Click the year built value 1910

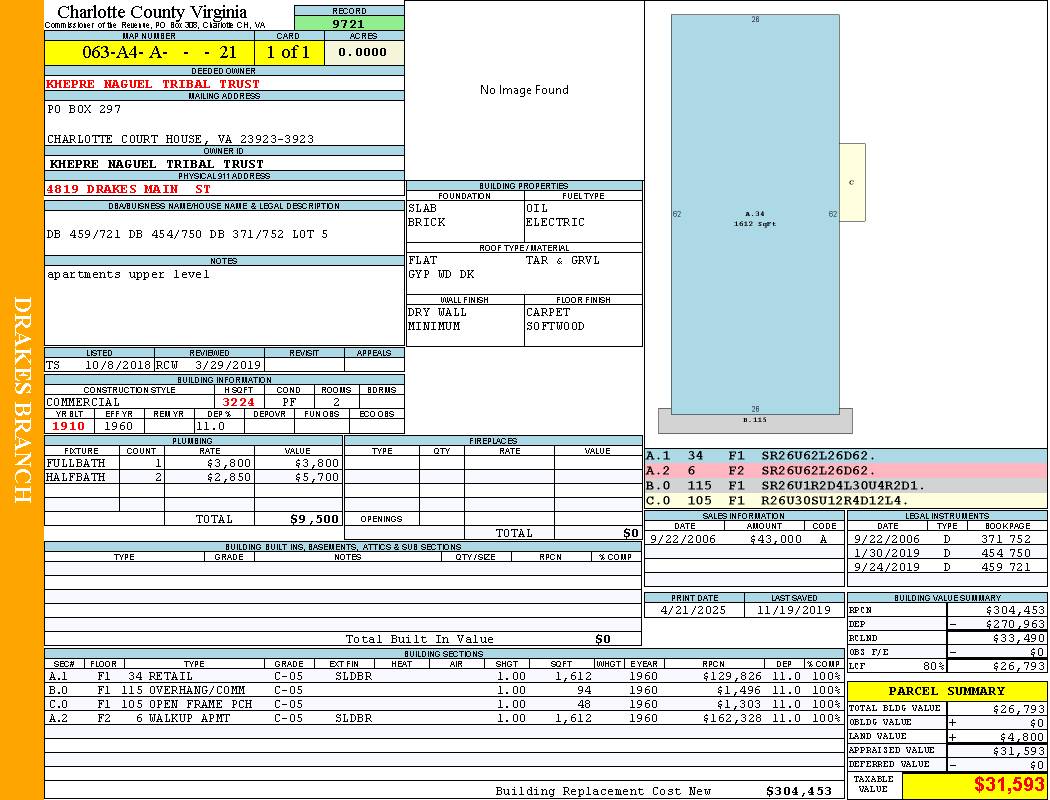point(69,426)
